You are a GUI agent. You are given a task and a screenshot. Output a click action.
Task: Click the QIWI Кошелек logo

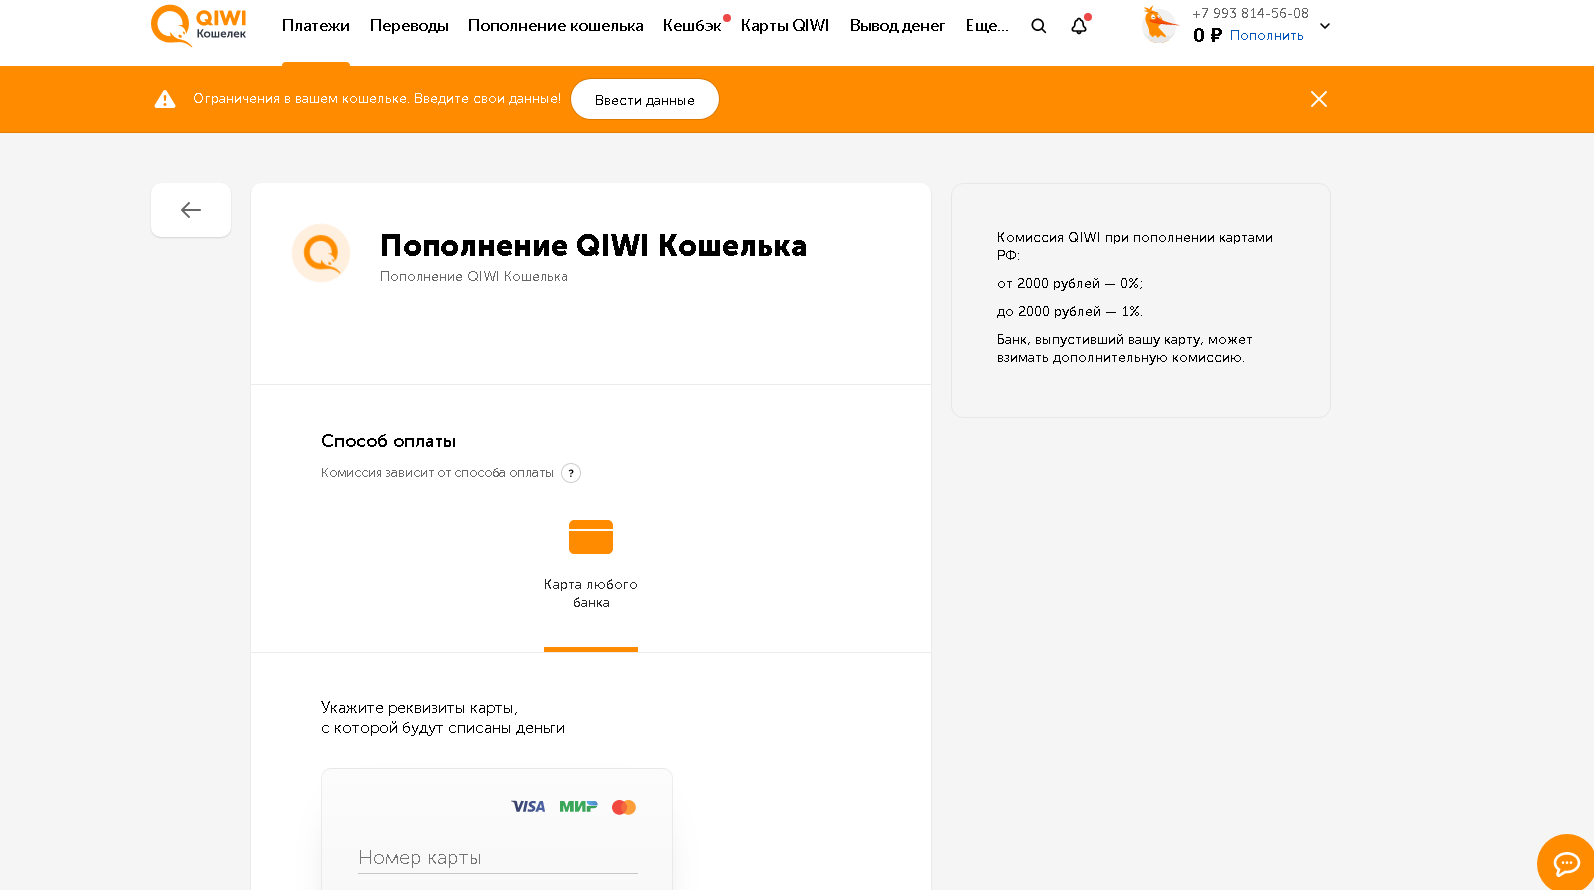(x=199, y=25)
